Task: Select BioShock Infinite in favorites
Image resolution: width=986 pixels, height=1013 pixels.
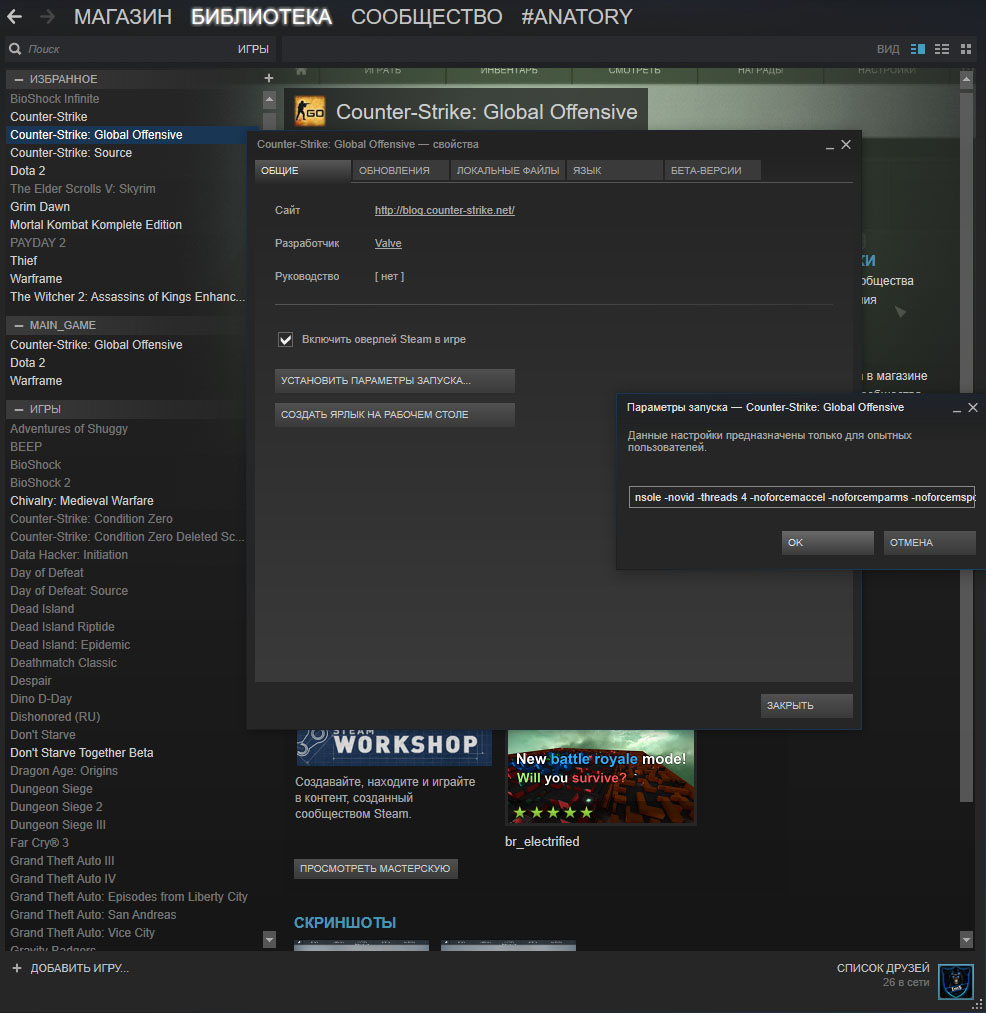Action: point(54,99)
